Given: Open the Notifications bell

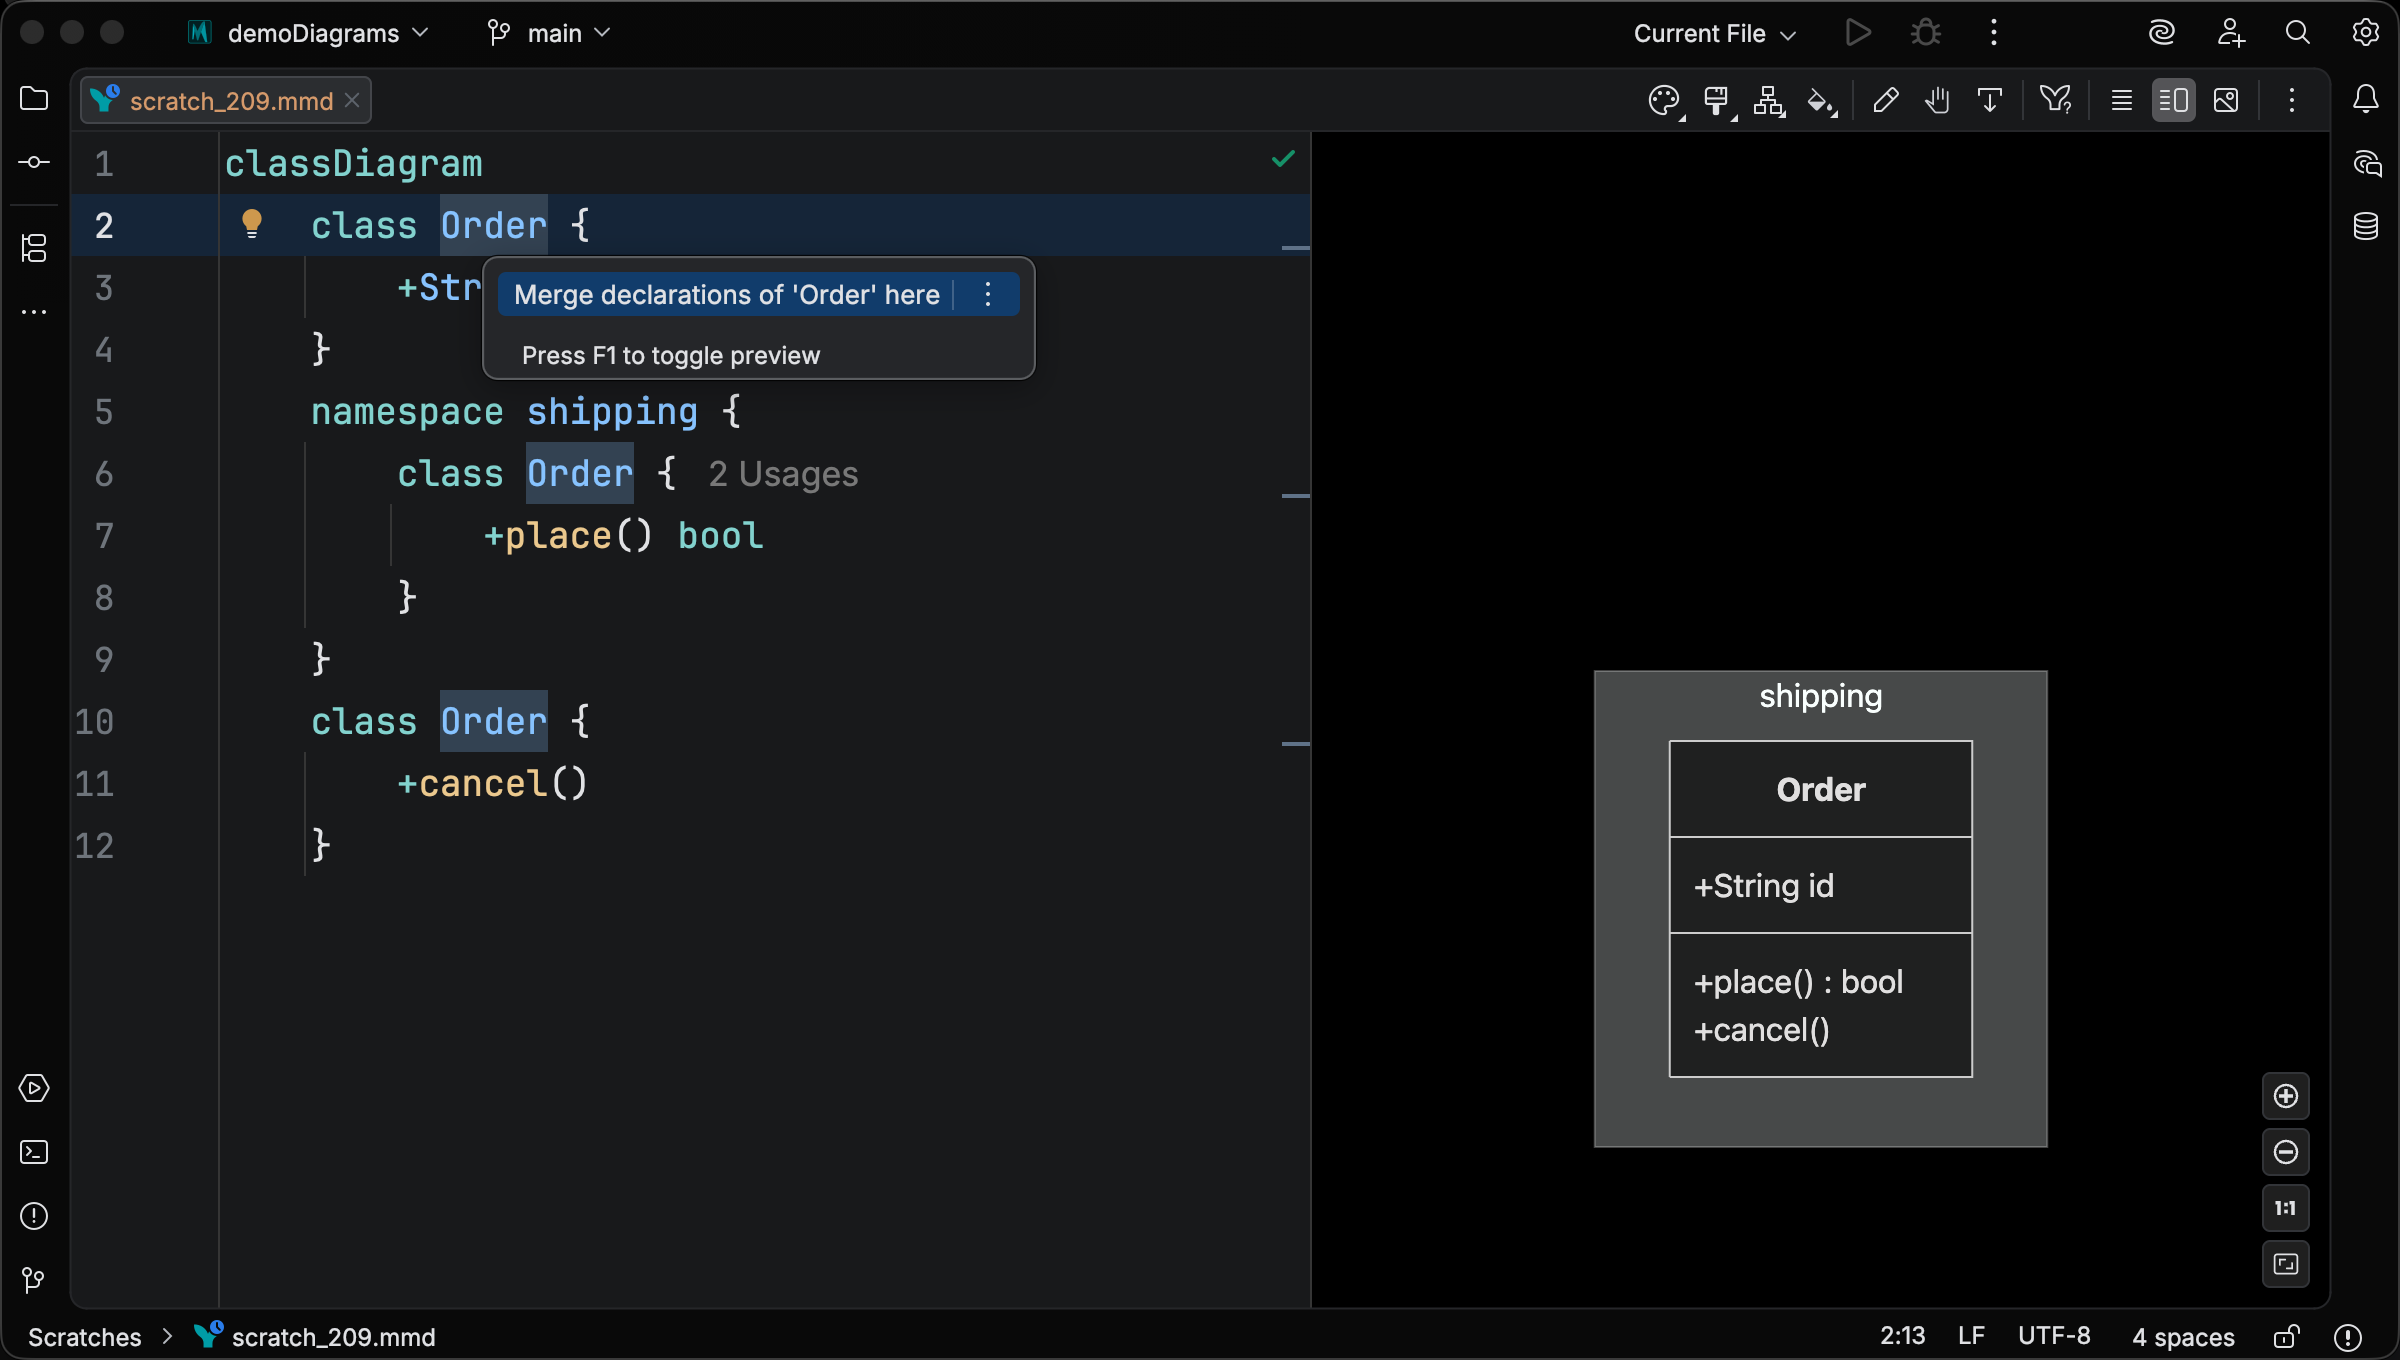Looking at the screenshot, I should (2366, 99).
